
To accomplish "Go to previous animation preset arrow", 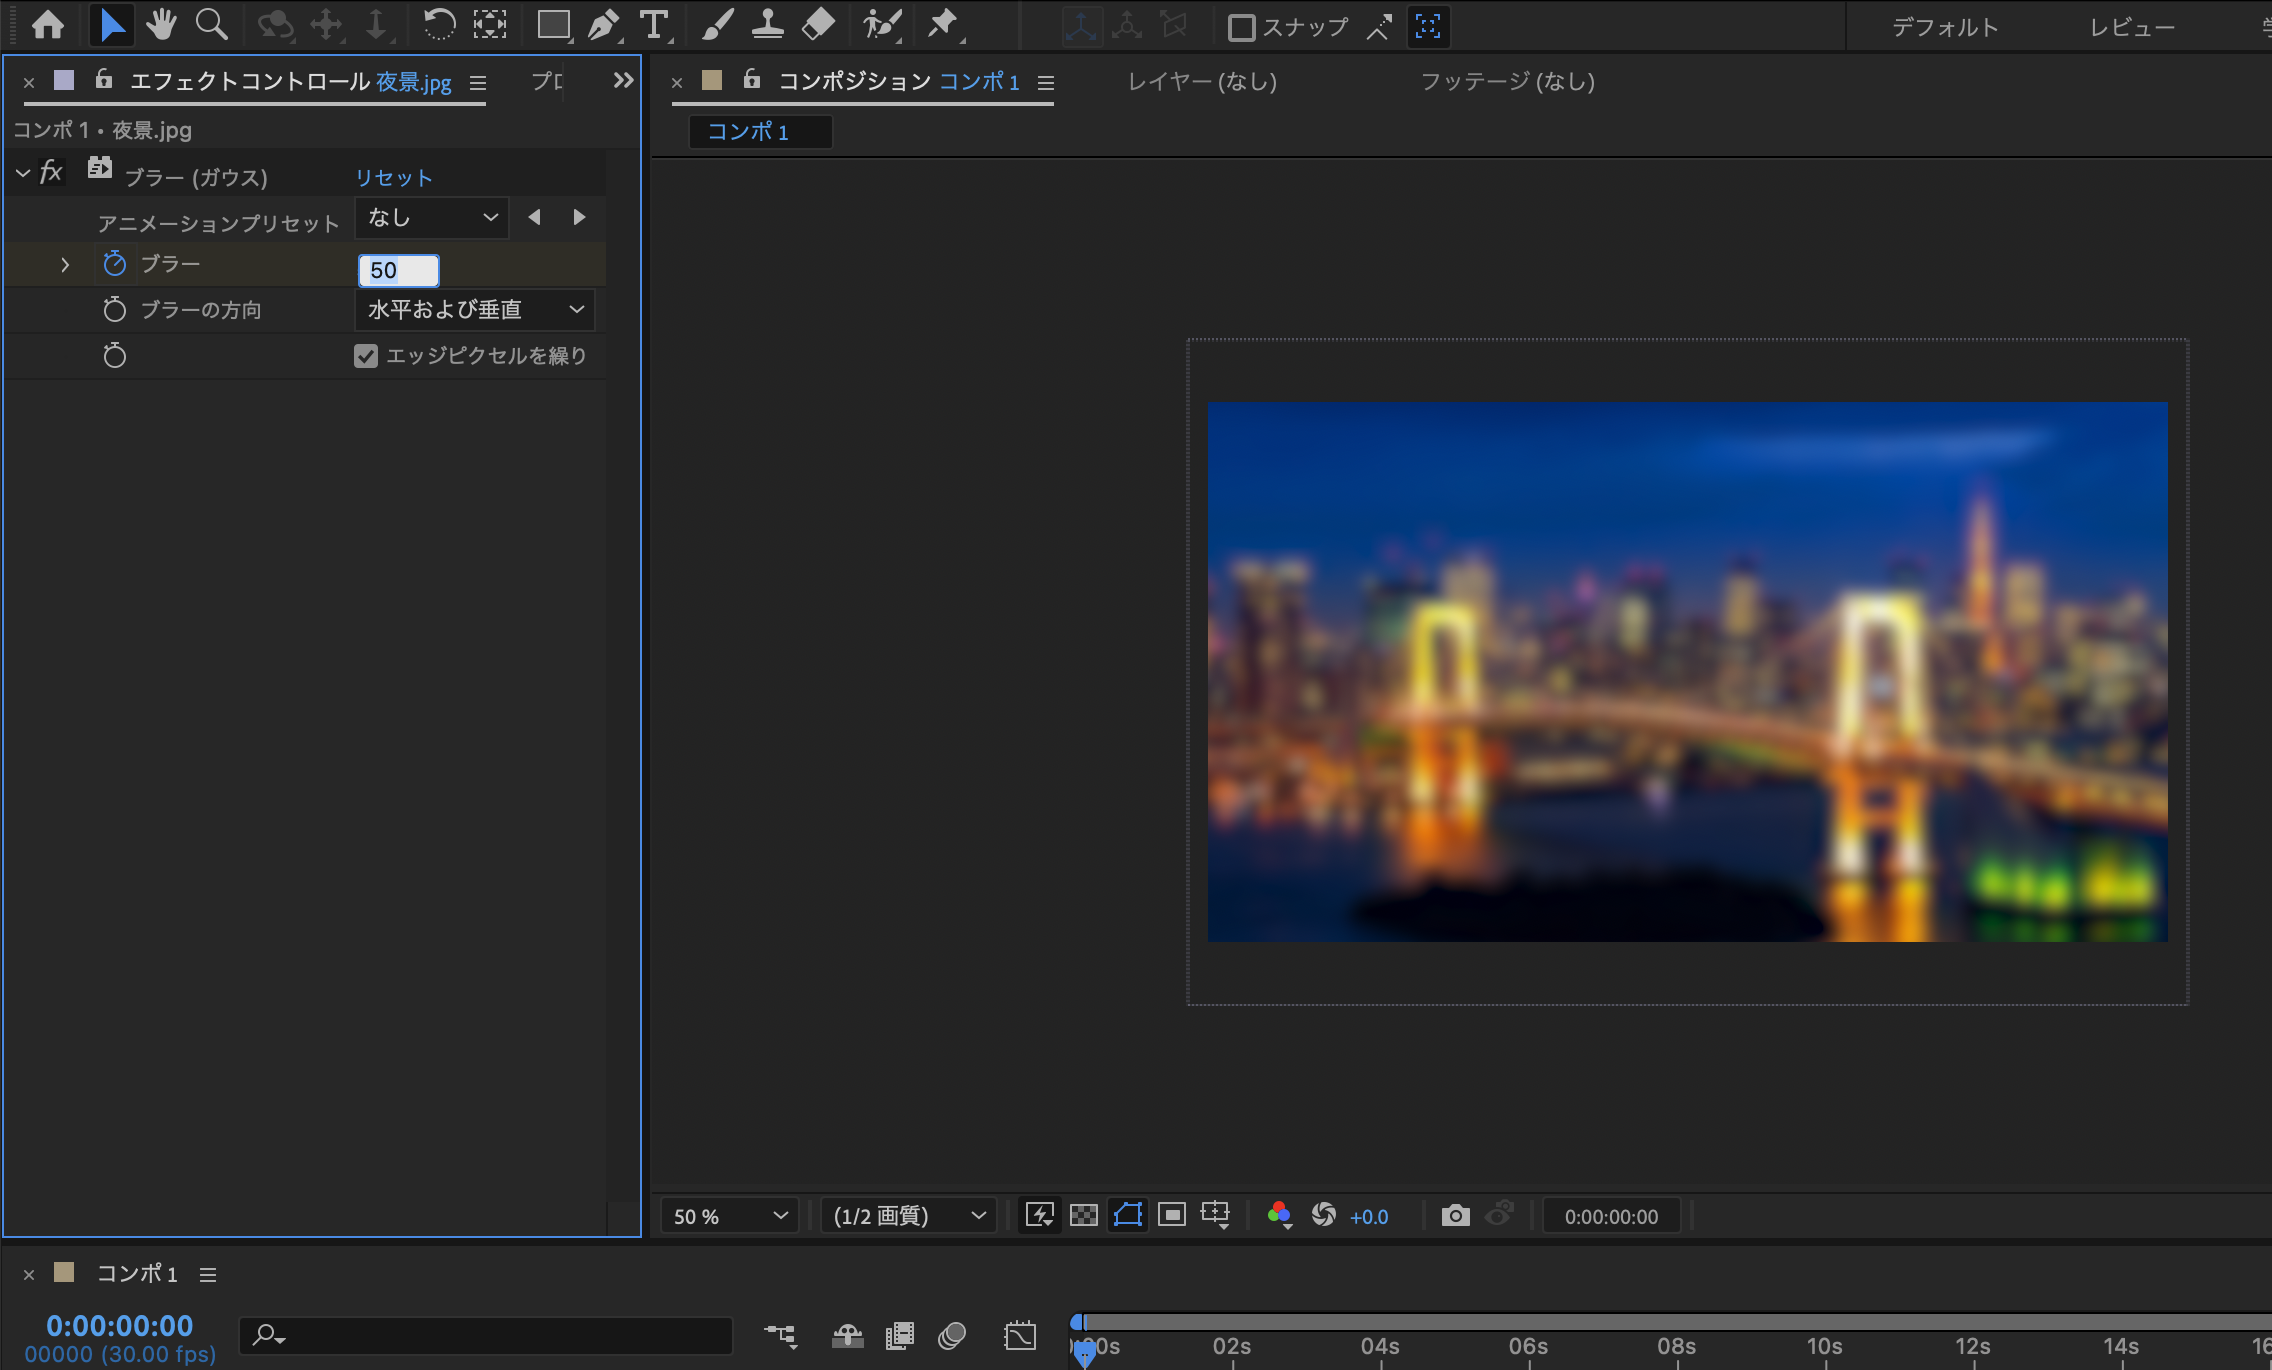I will [x=534, y=217].
